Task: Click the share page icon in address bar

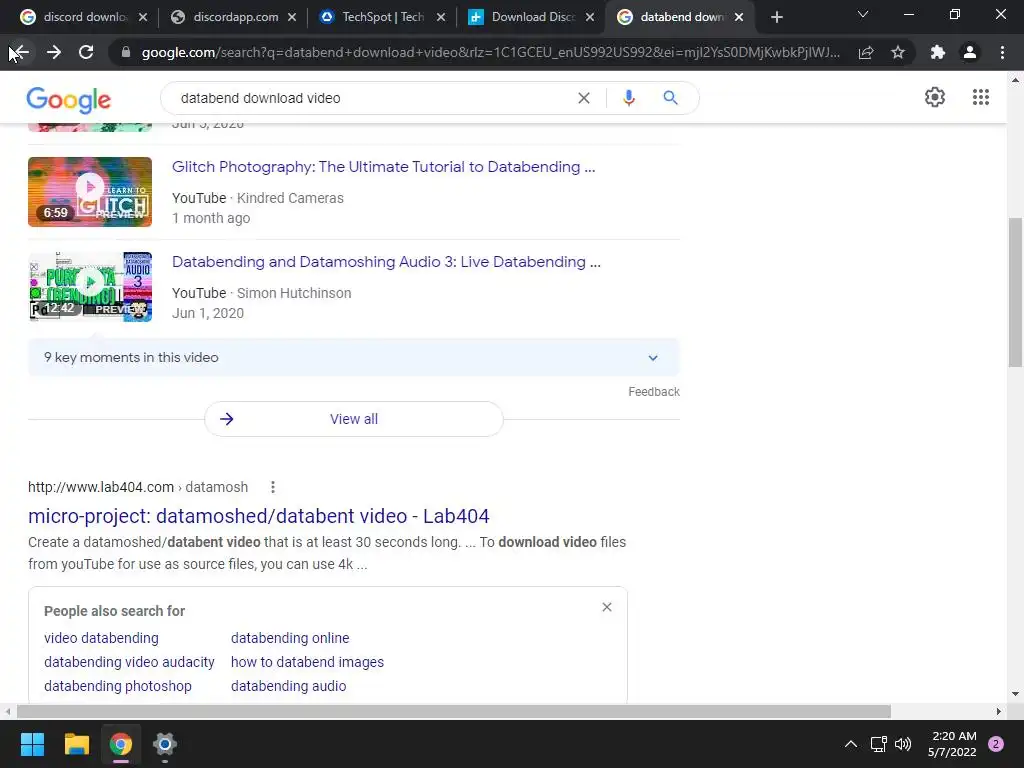Action: (x=866, y=52)
